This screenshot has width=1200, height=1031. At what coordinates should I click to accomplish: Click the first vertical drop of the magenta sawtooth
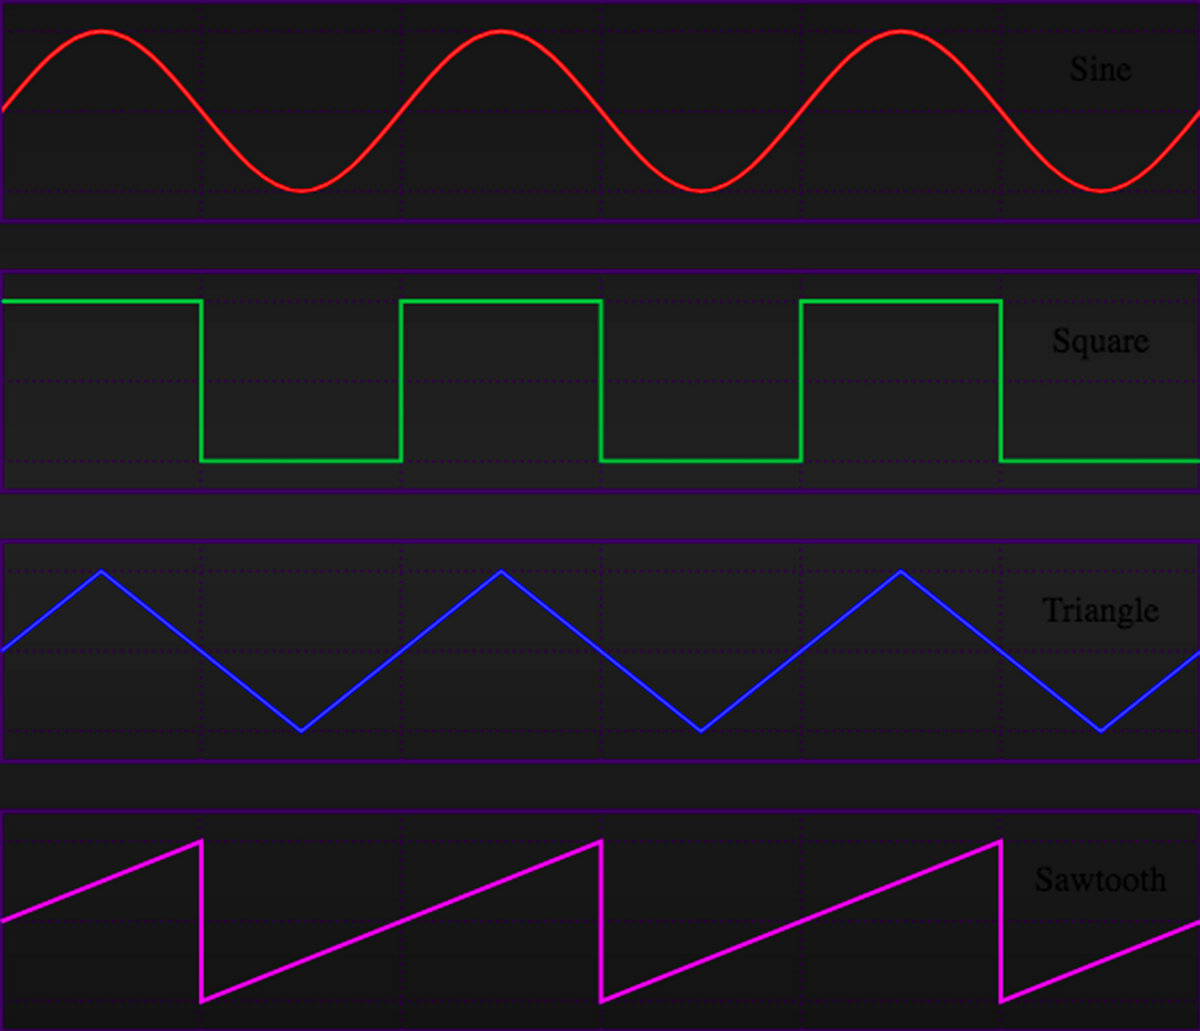point(202,920)
